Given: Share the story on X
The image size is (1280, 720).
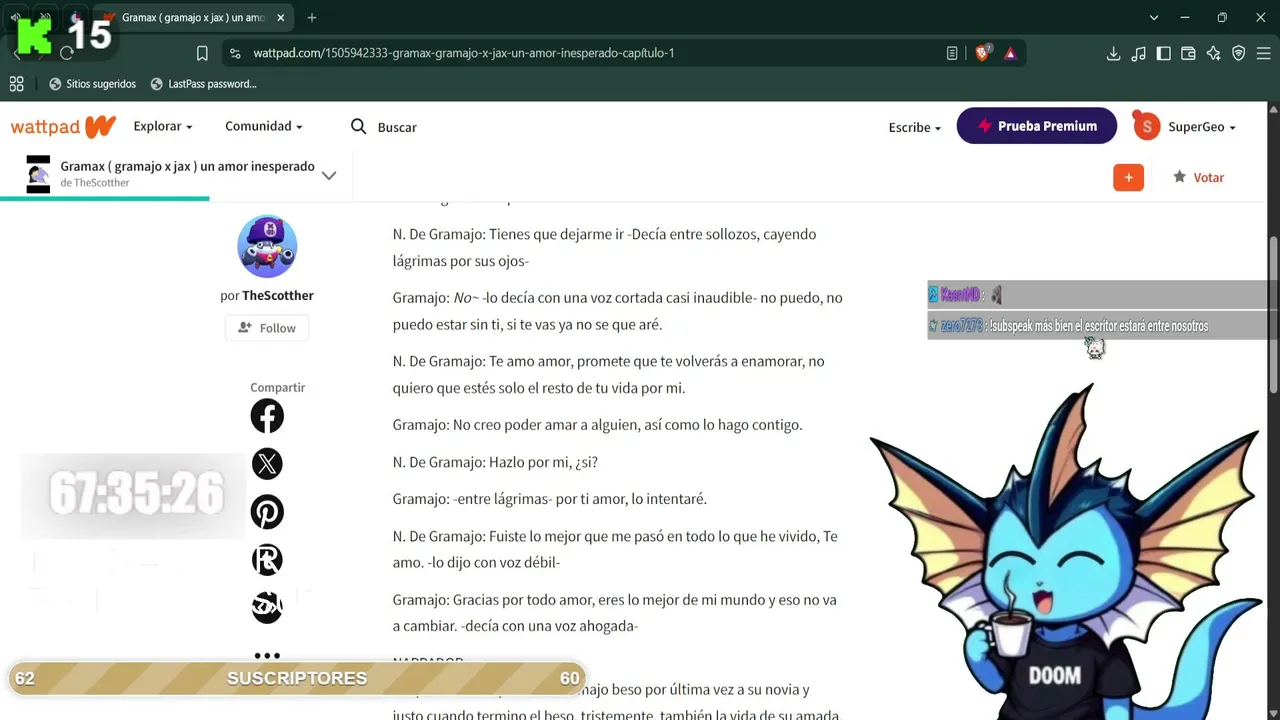Looking at the screenshot, I should click(267, 464).
